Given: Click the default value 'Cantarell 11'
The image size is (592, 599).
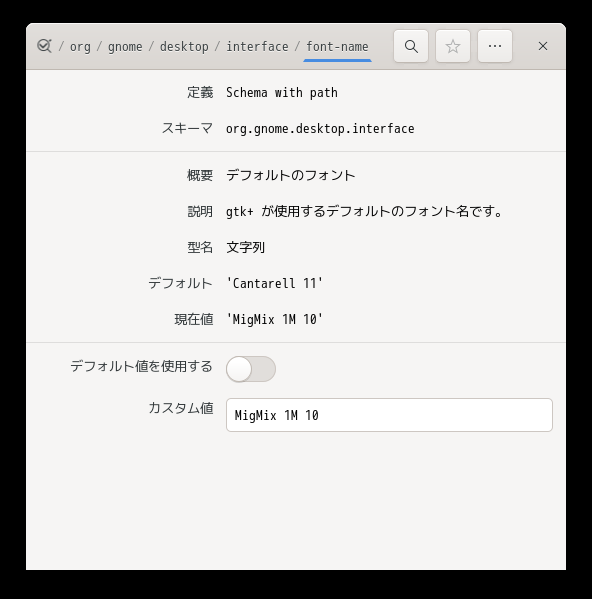Looking at the screenshot, I should point(275,283).
